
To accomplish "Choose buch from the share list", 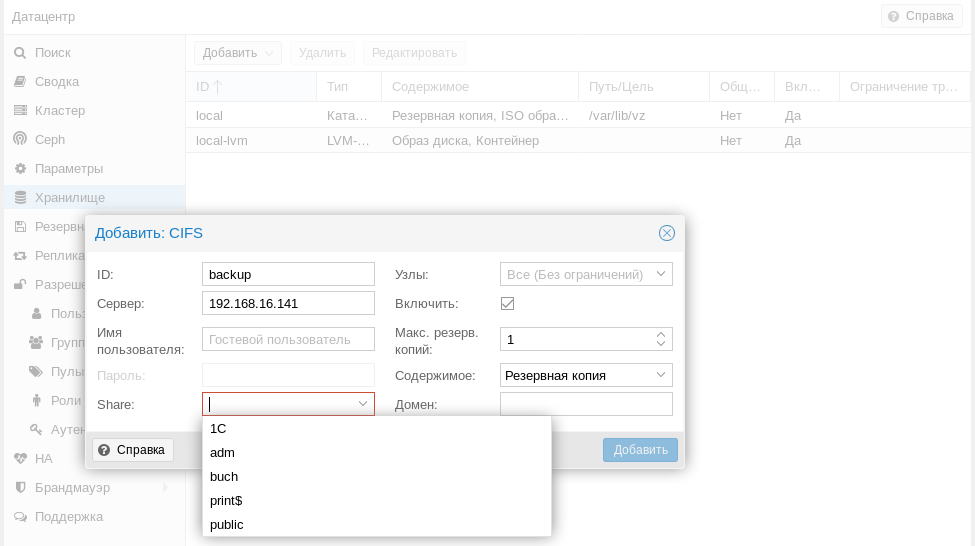I will click(x=224, y=476).
